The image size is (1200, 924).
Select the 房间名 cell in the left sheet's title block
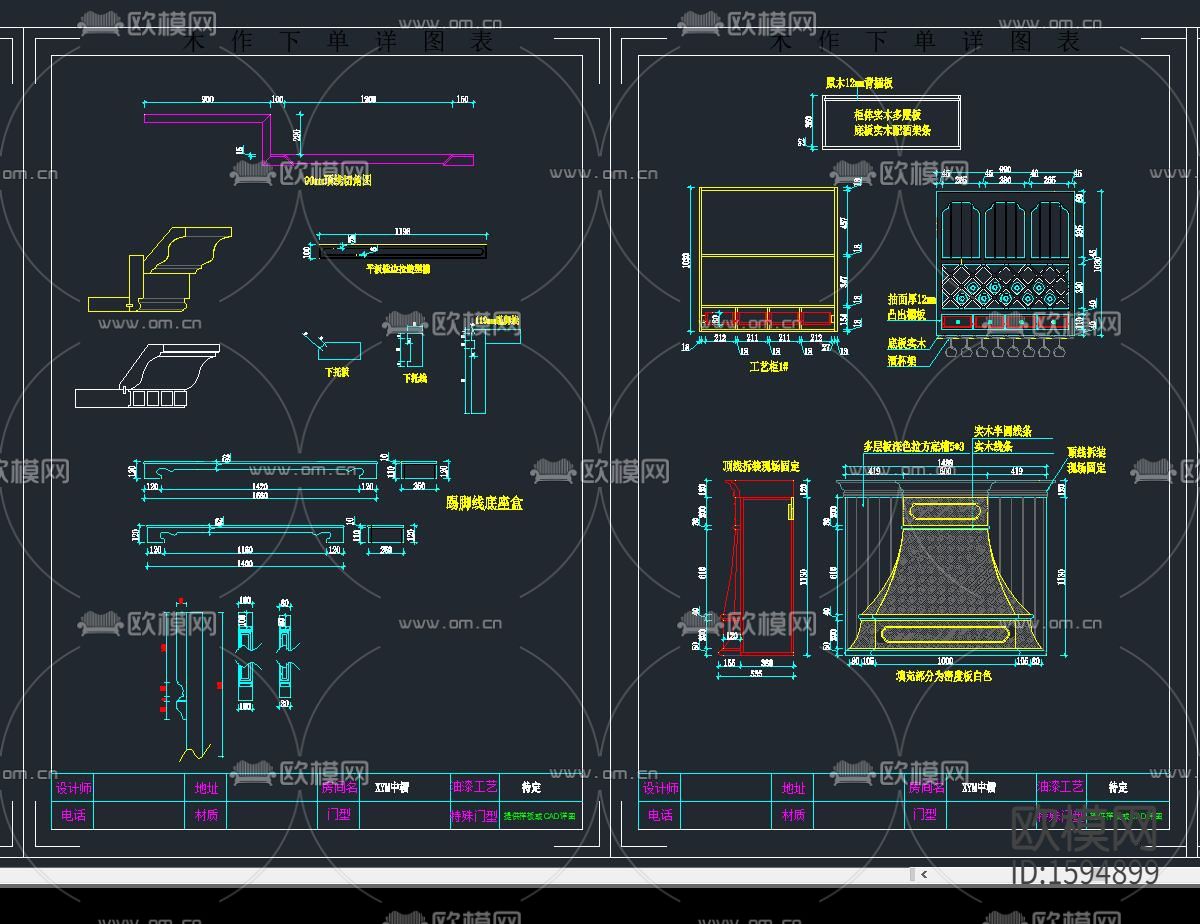[338, 788]
